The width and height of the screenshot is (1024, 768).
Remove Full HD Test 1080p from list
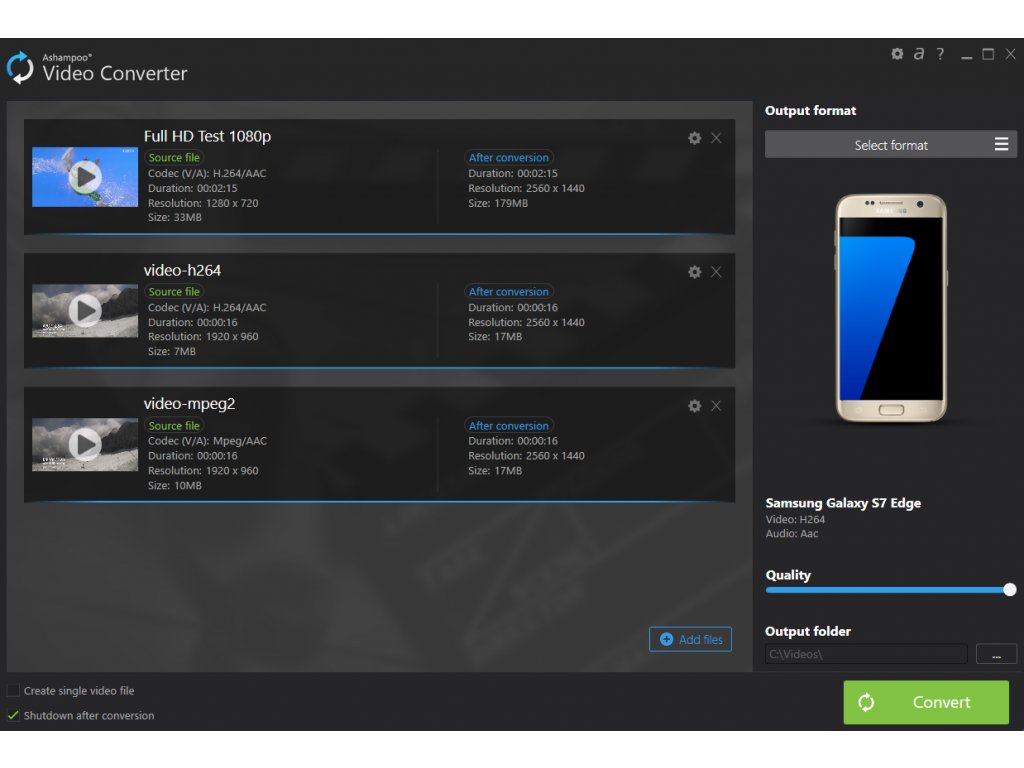(x=716, y=138)
